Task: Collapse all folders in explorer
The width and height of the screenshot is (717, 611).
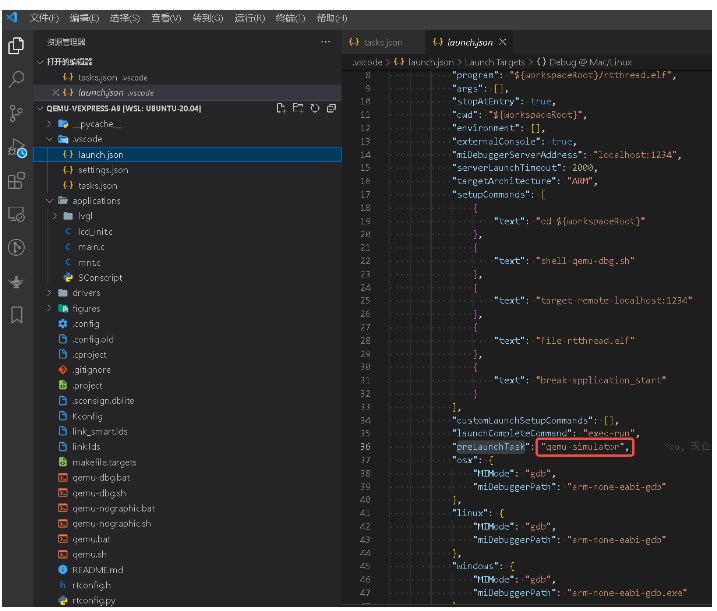Action: coord(331,108)
